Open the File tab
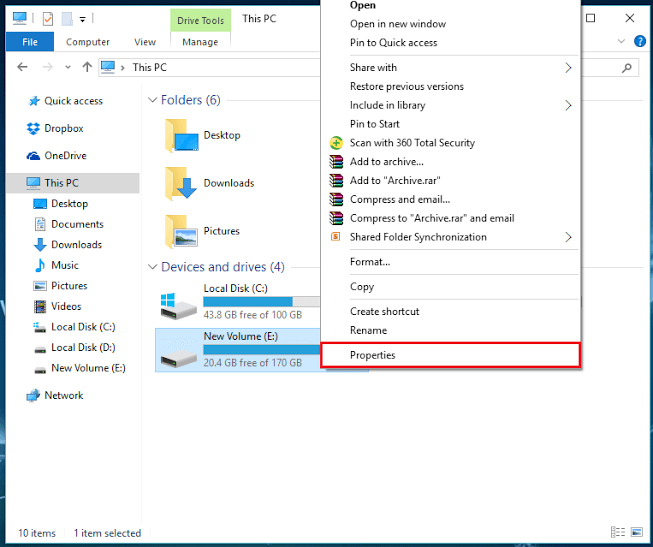Screen dimensions: 653x547 click(x=30, y=42)
